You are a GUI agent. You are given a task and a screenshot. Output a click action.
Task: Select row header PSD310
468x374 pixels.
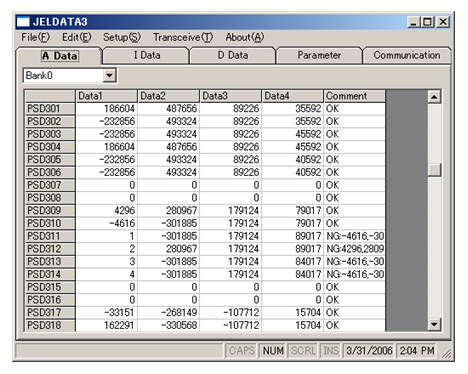tap(50, 223)
